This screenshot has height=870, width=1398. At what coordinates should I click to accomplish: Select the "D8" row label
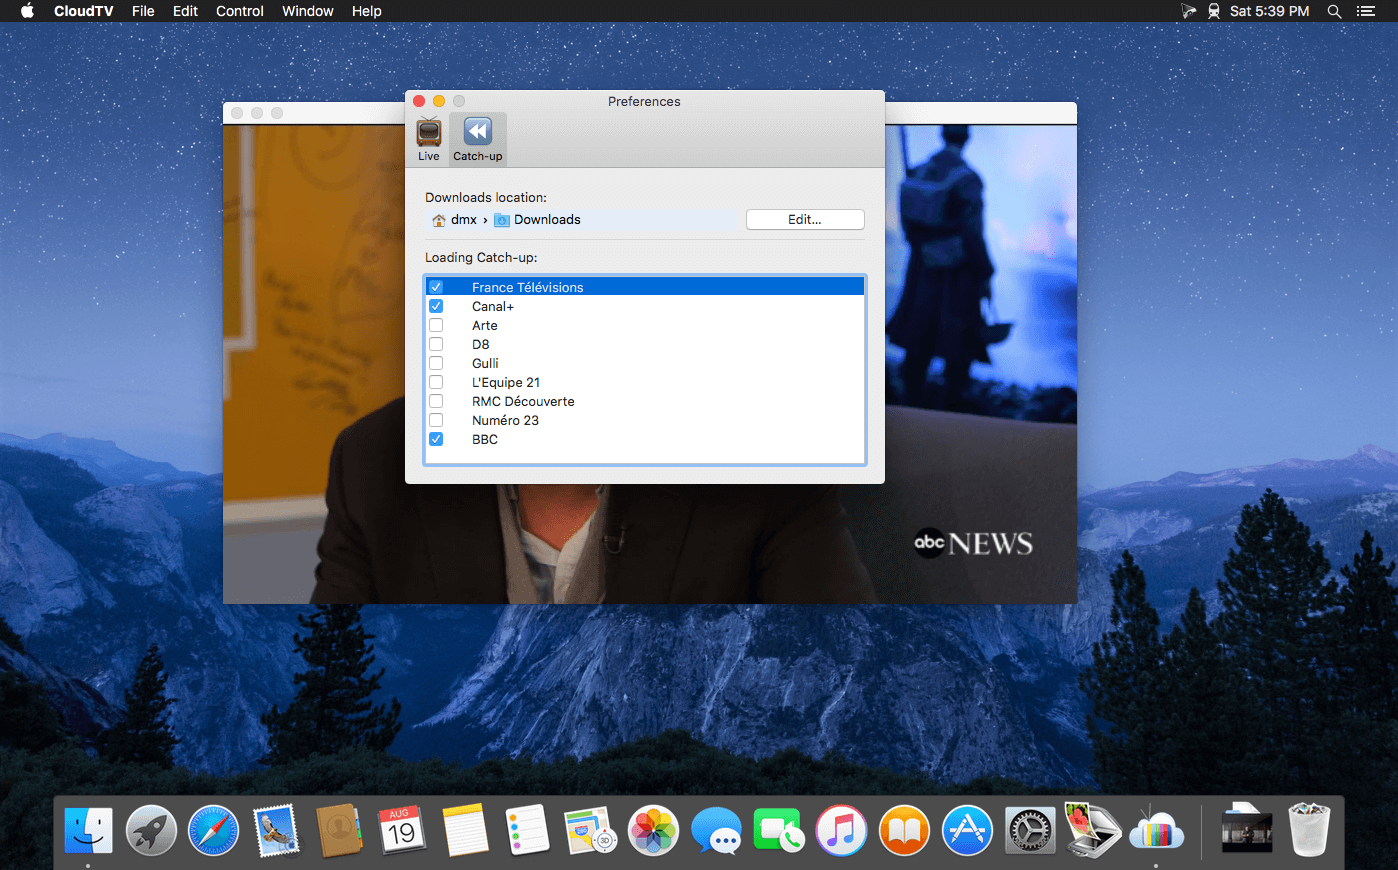(x=481, y=344)
